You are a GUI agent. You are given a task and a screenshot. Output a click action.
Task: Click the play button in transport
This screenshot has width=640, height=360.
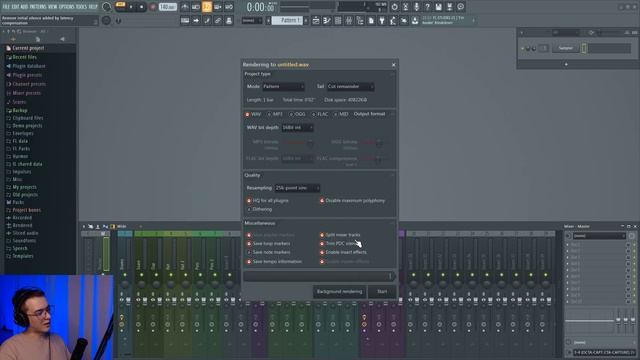131,7
